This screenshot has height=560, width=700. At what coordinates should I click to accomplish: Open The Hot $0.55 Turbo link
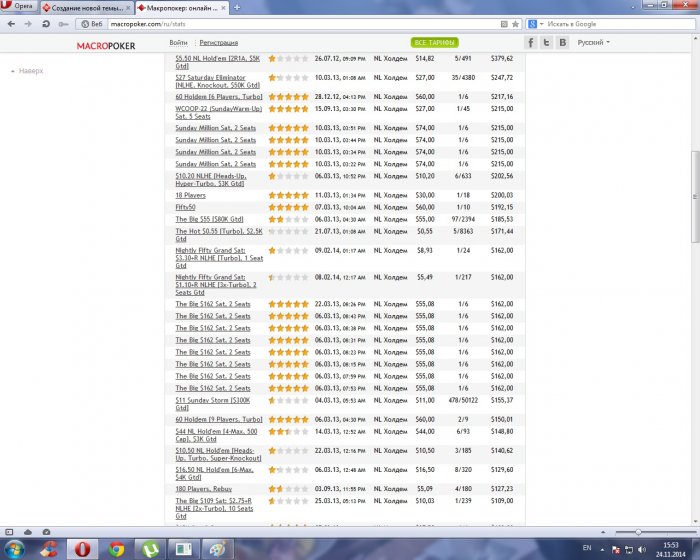pos(219,235)
